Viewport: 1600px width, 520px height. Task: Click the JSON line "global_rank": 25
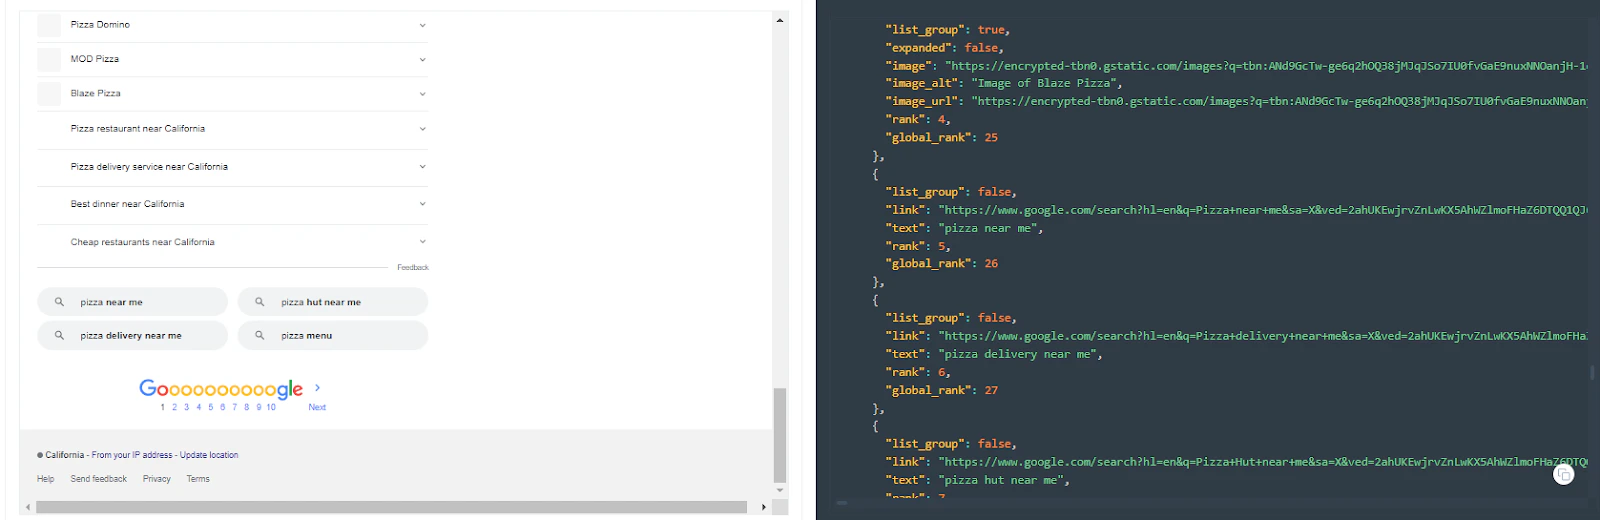(x=941, y=138)
